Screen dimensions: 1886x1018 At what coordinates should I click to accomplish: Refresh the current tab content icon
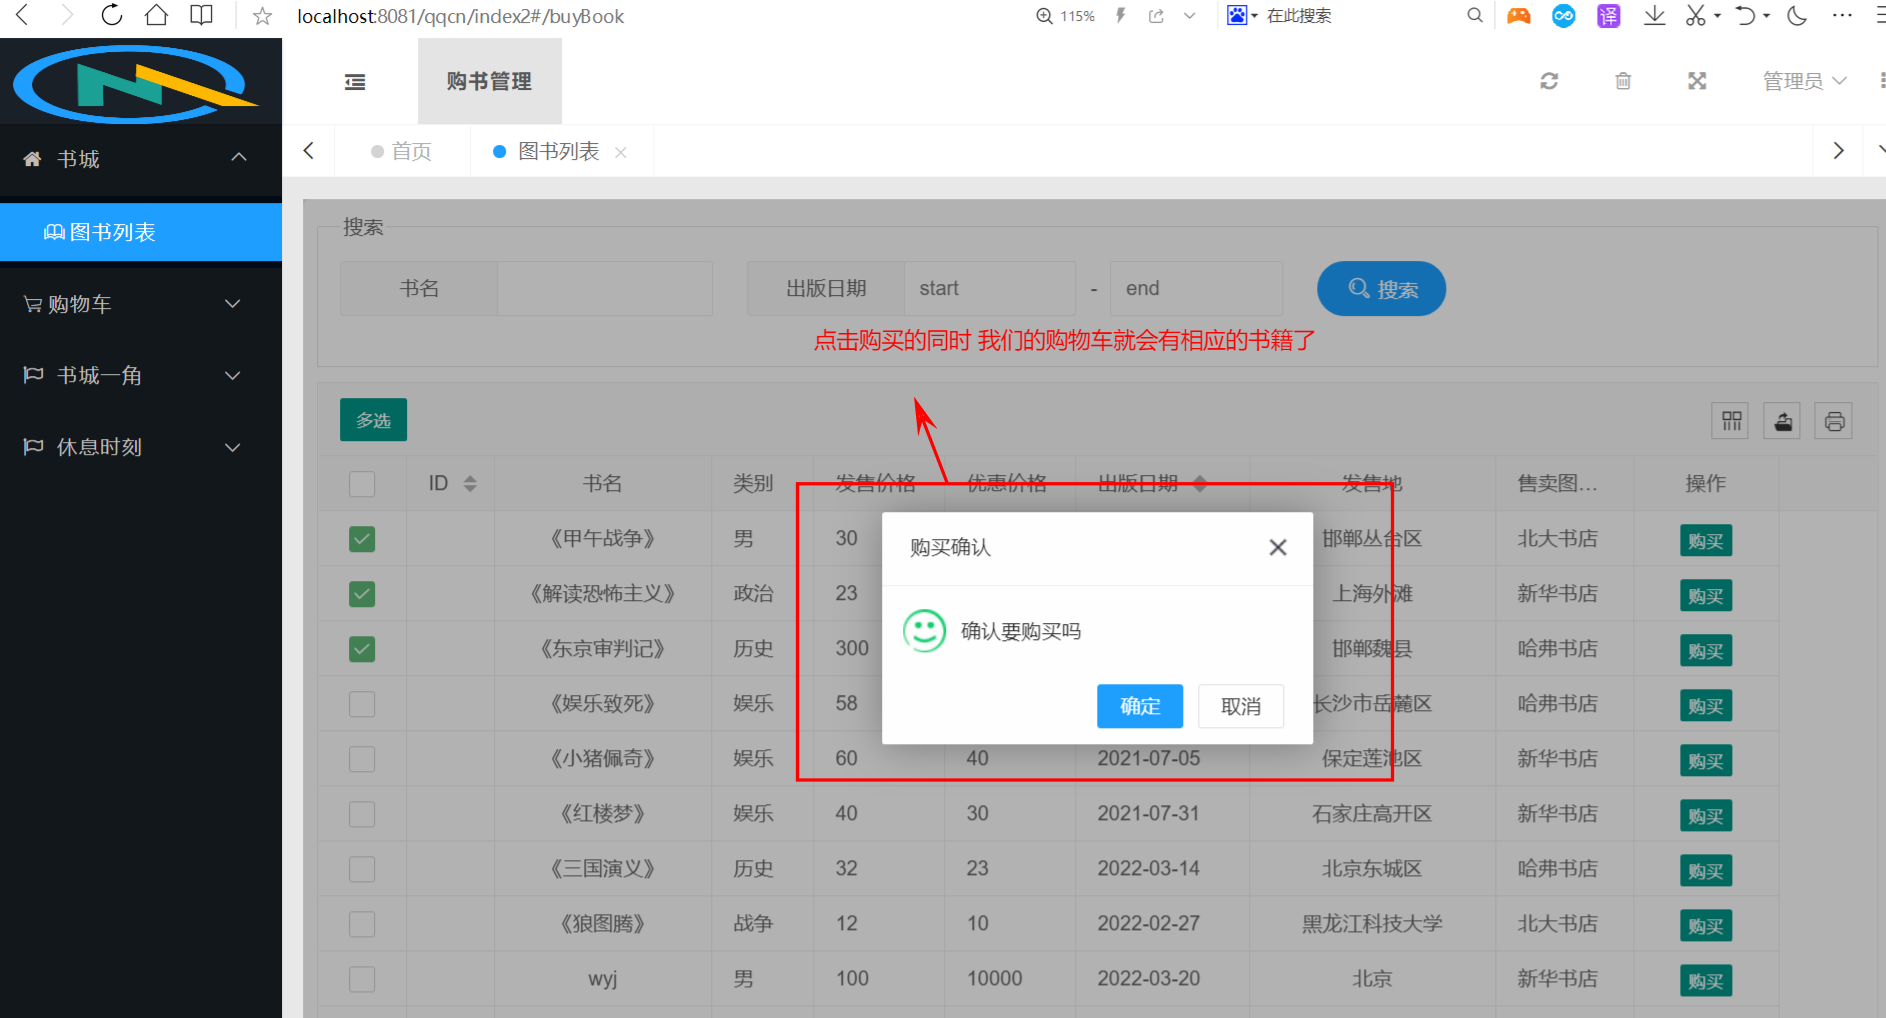pos(1549,81)
